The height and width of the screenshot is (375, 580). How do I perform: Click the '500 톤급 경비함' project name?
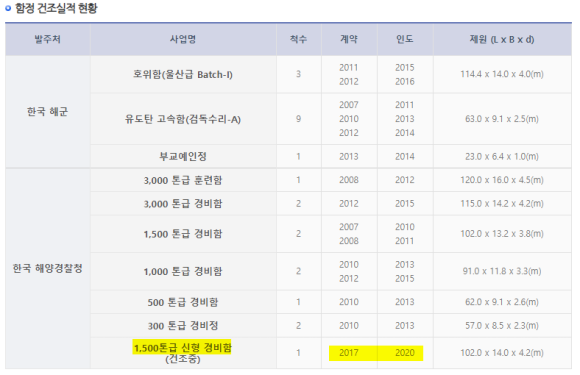point(183,302)
